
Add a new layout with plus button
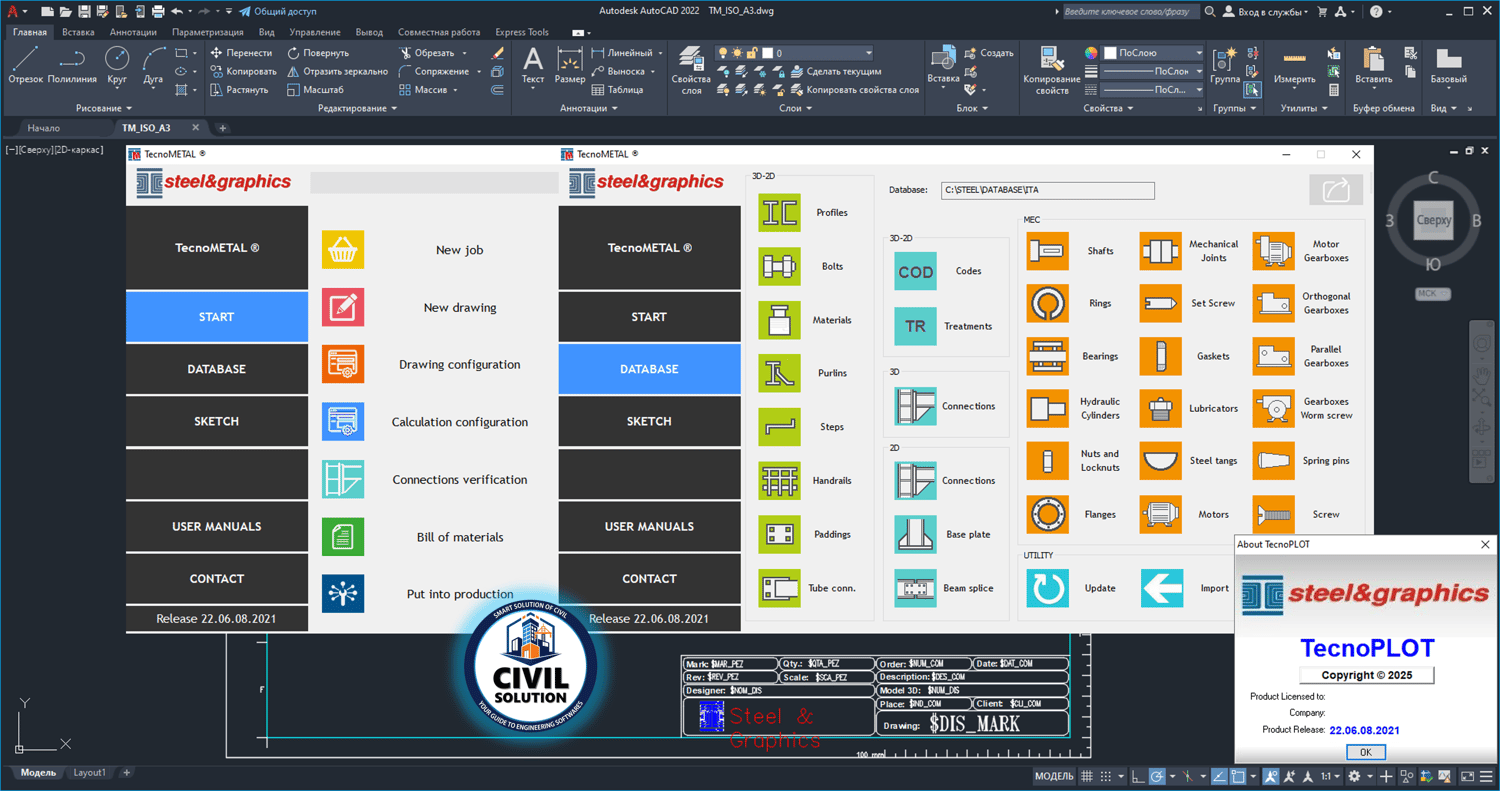126,773
